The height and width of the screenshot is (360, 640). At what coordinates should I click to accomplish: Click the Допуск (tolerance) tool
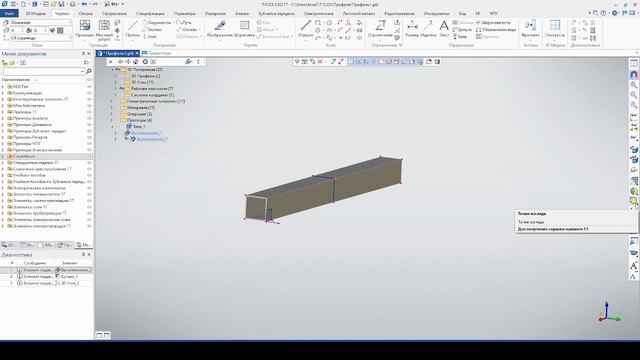[x=462, y=30]
